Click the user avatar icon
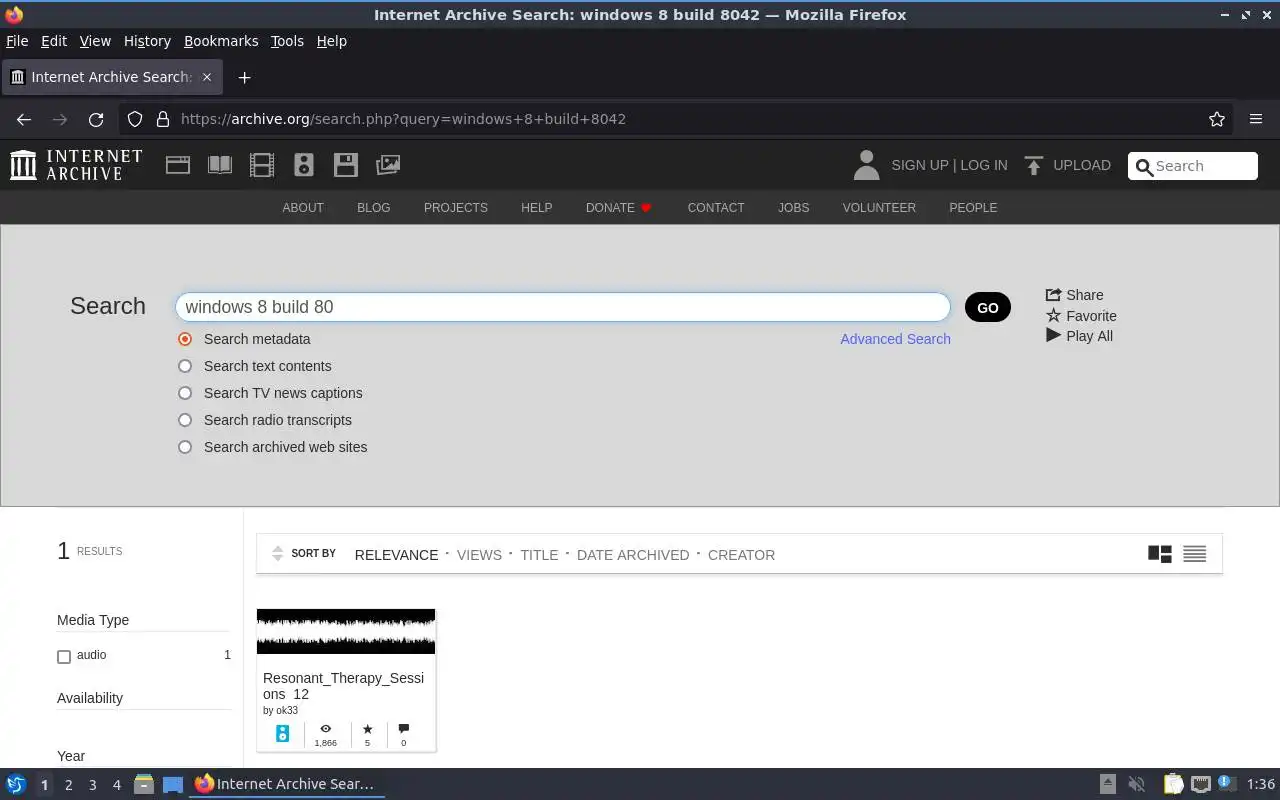 (867, 165)
